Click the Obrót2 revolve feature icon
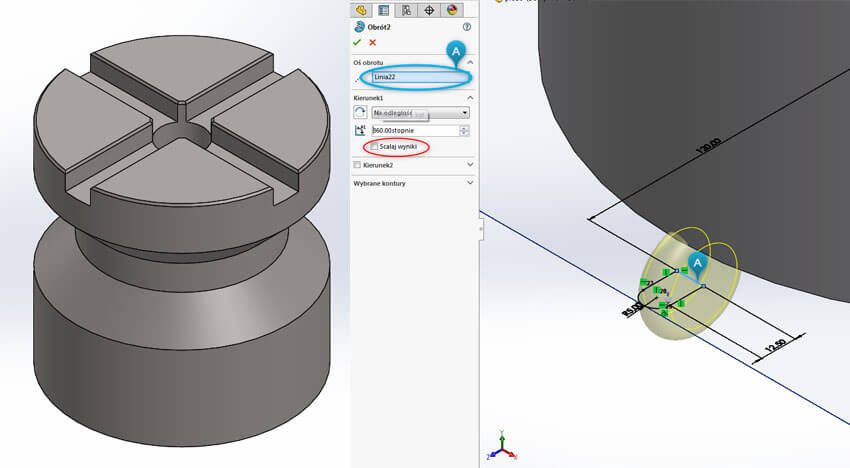850x468 pixels. tap(359, 27)
